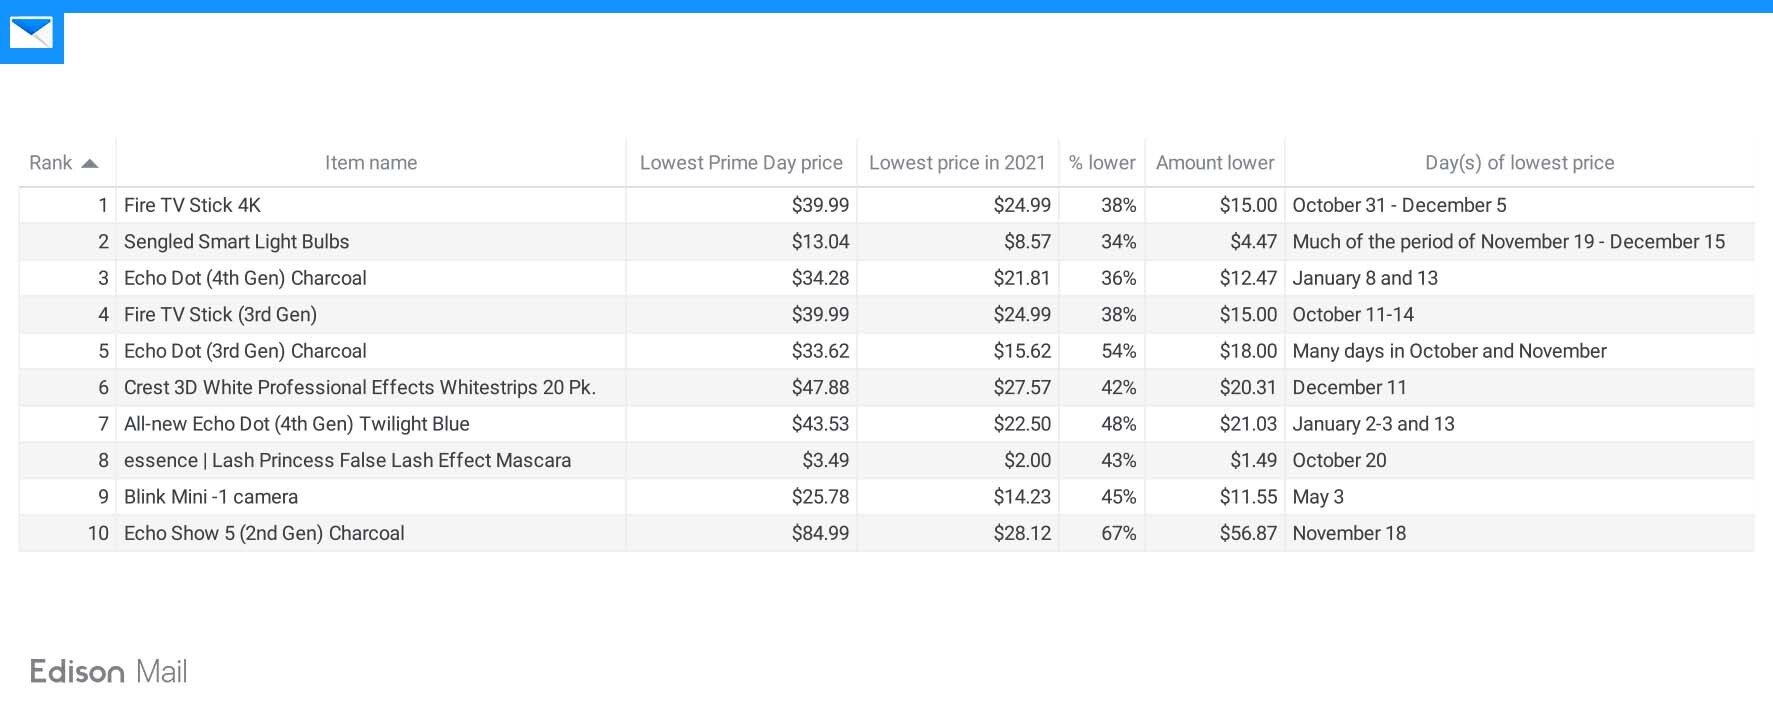Click Prime Day price $3.49
Image resolution: width=1773 pixels, height=718 pixels.
(x=825, y=461)
